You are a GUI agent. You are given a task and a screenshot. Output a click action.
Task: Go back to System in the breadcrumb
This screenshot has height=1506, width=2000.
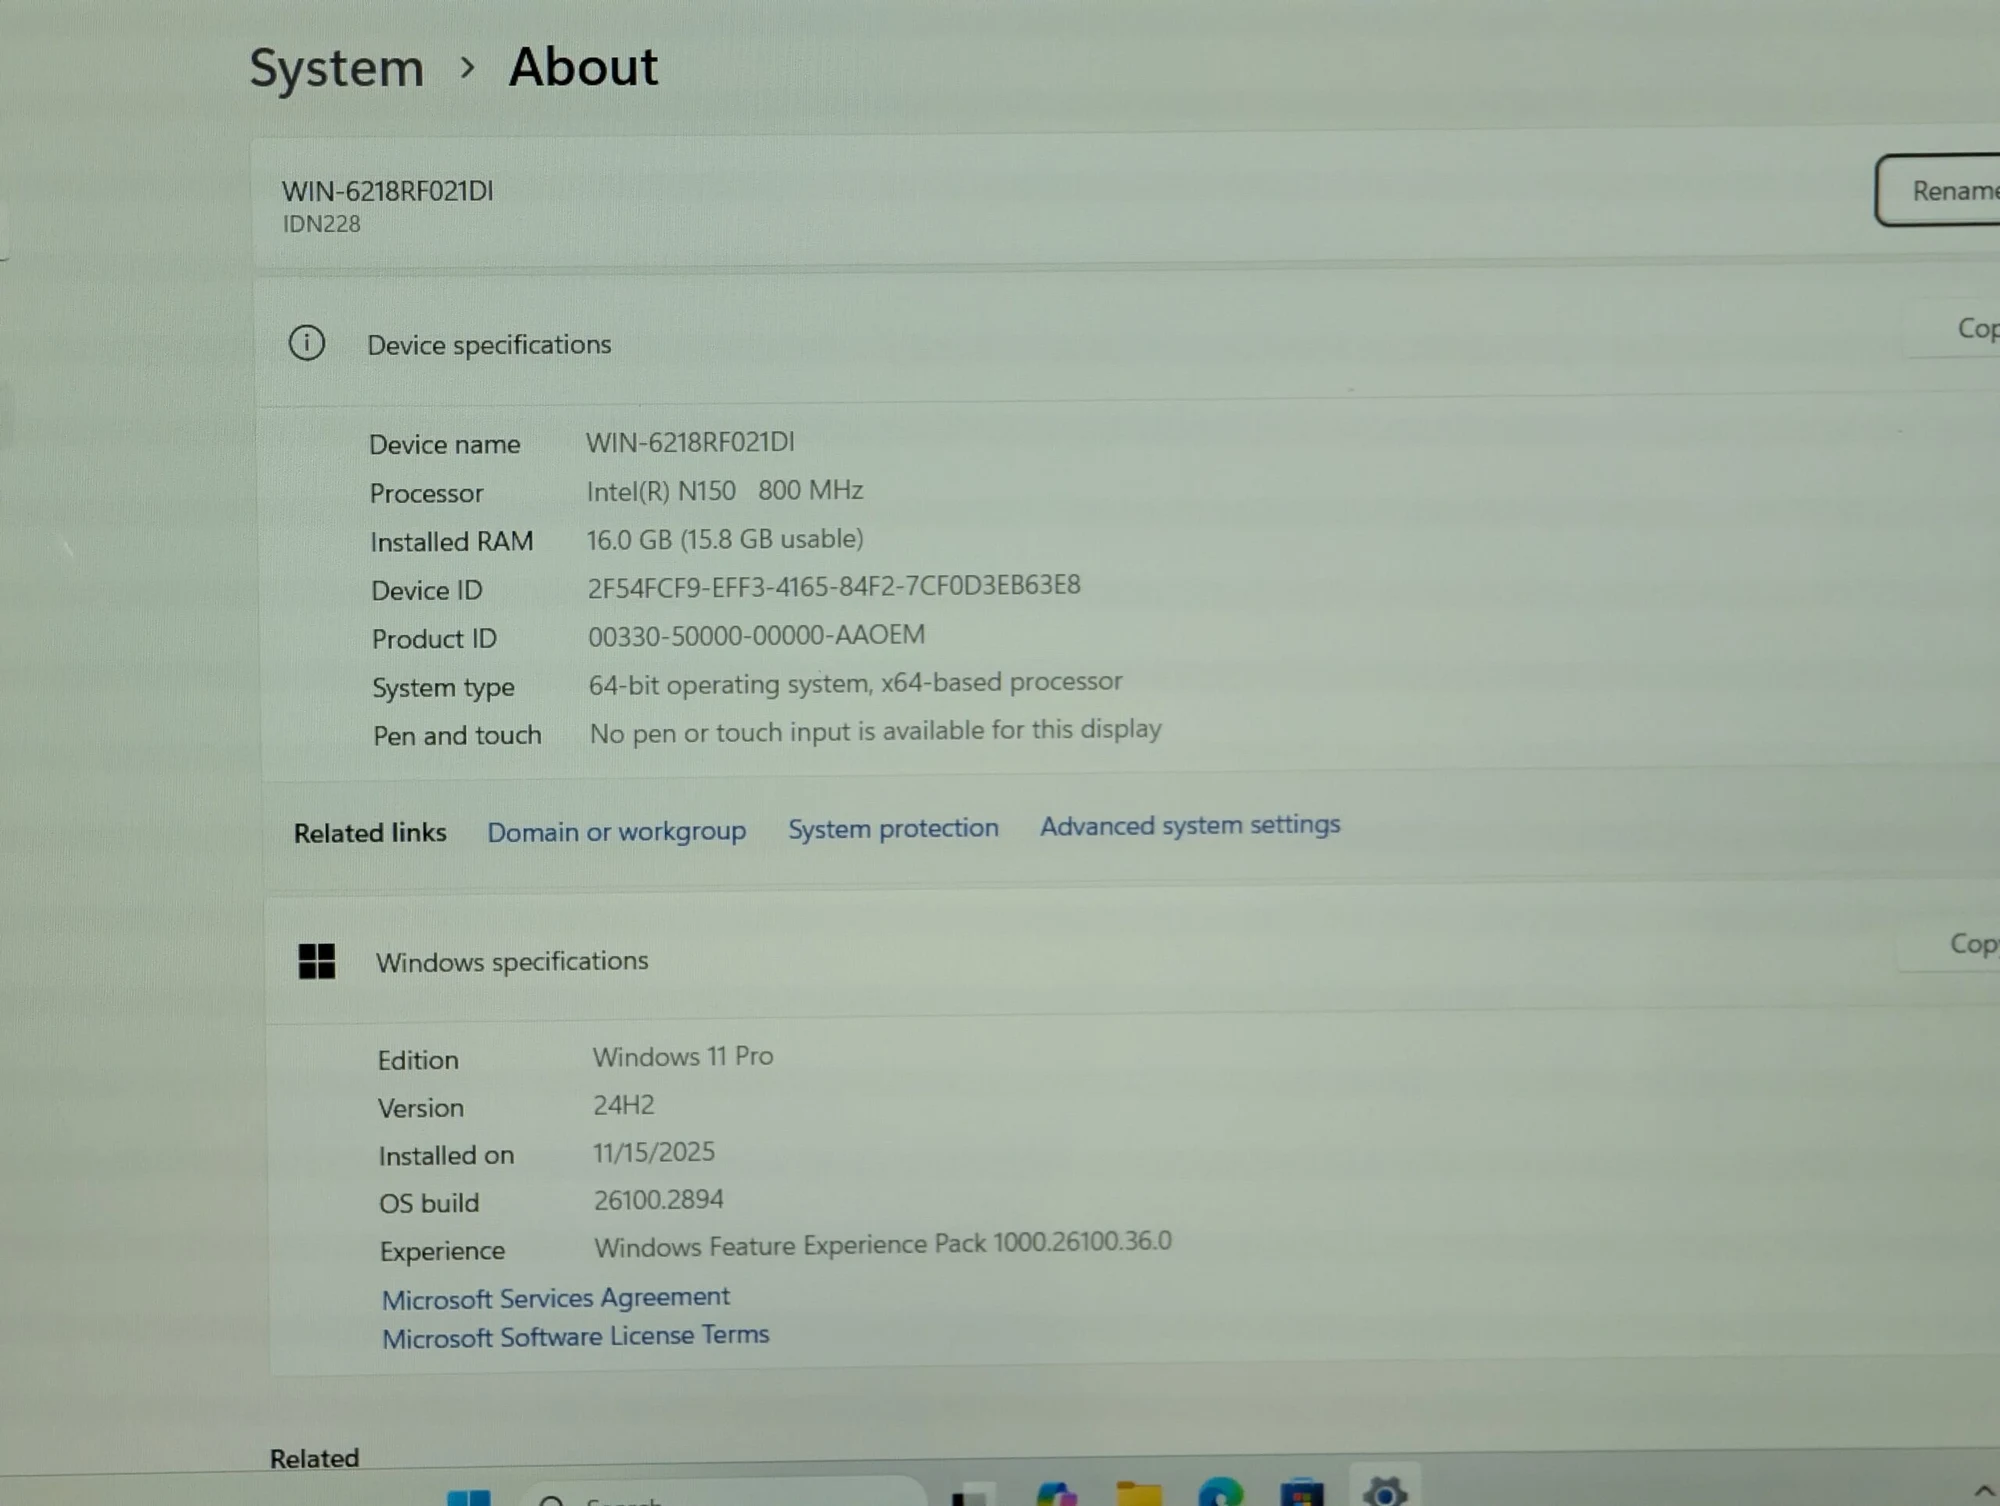(337, 69)
